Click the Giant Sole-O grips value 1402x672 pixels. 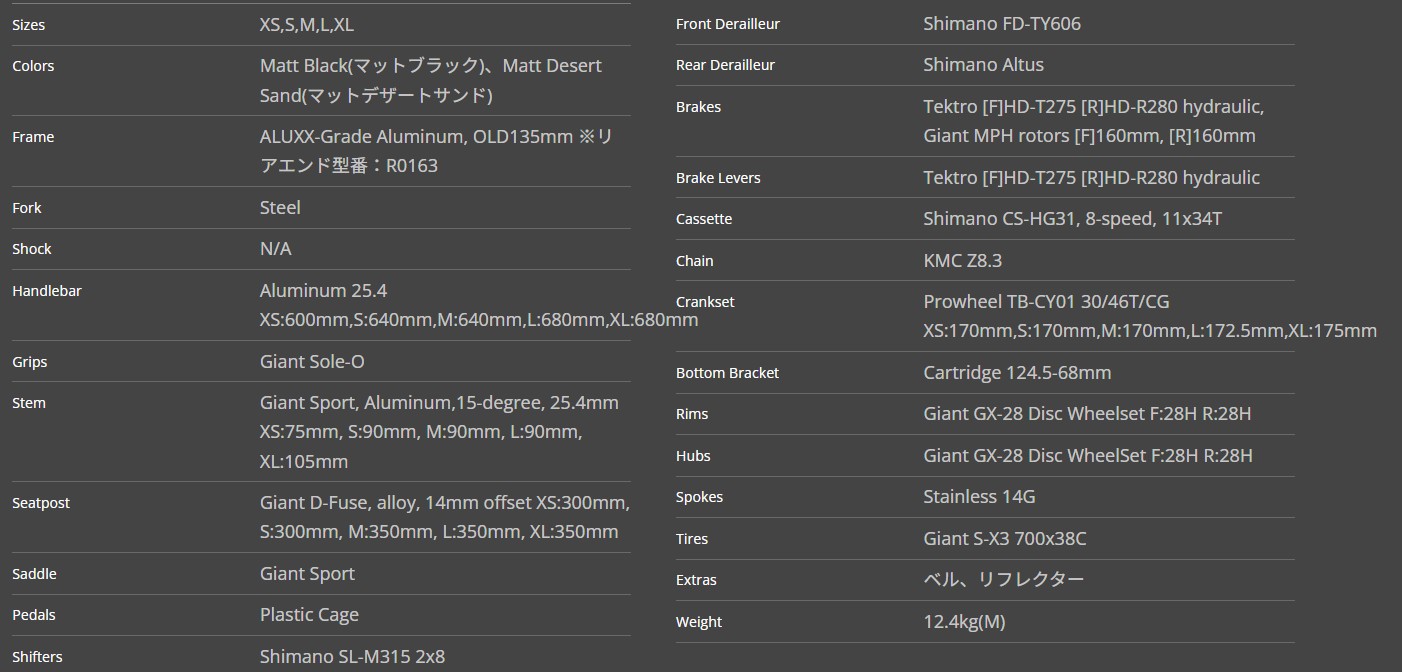click(x=312, y=362)
